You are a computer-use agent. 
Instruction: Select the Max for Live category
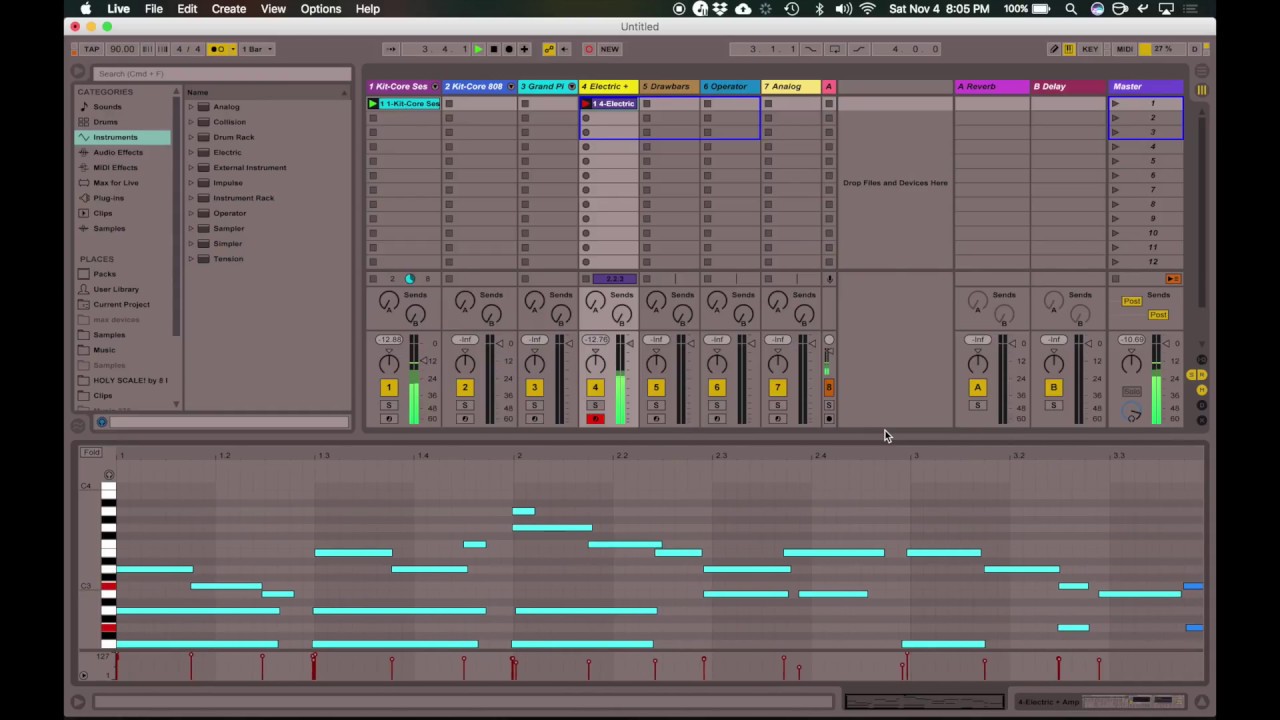[116, 182]
